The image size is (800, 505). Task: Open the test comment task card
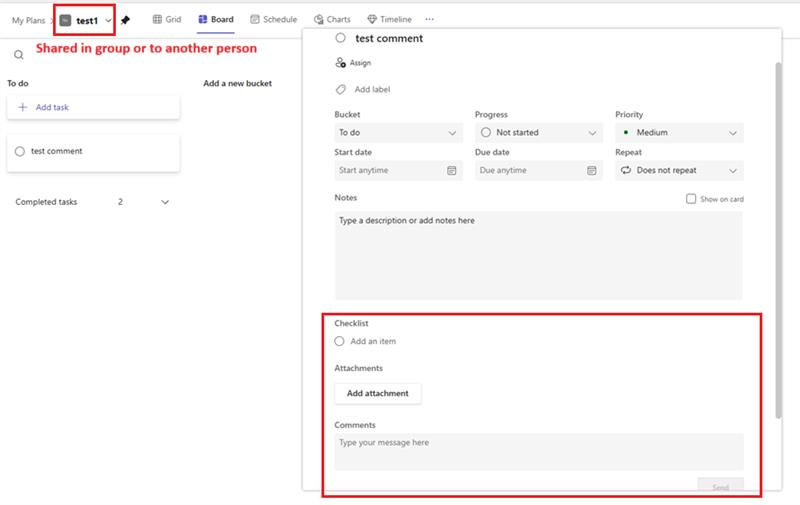pos(93,153)
